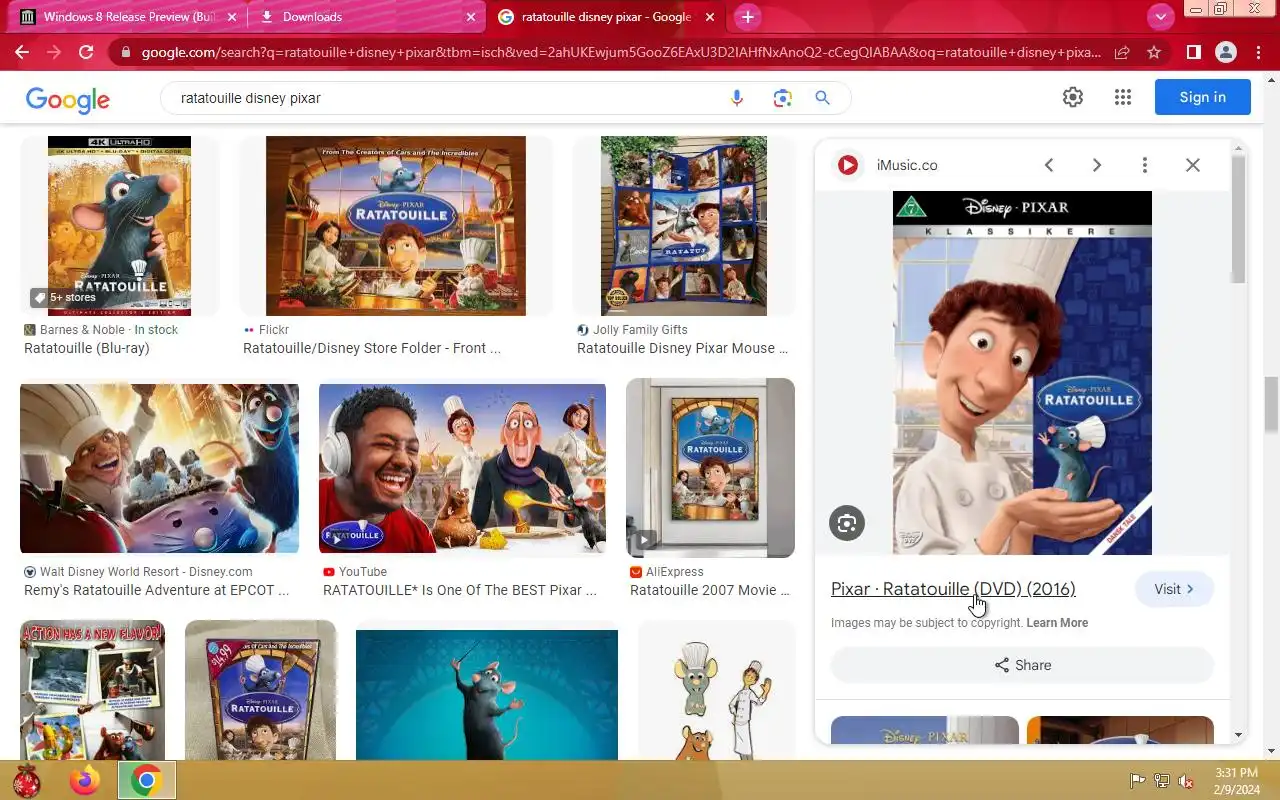Open Remy's Ratatouille Adventure EPCOT image
Viewport: 1280px width, 800px height.
click(x=159, y=468)
